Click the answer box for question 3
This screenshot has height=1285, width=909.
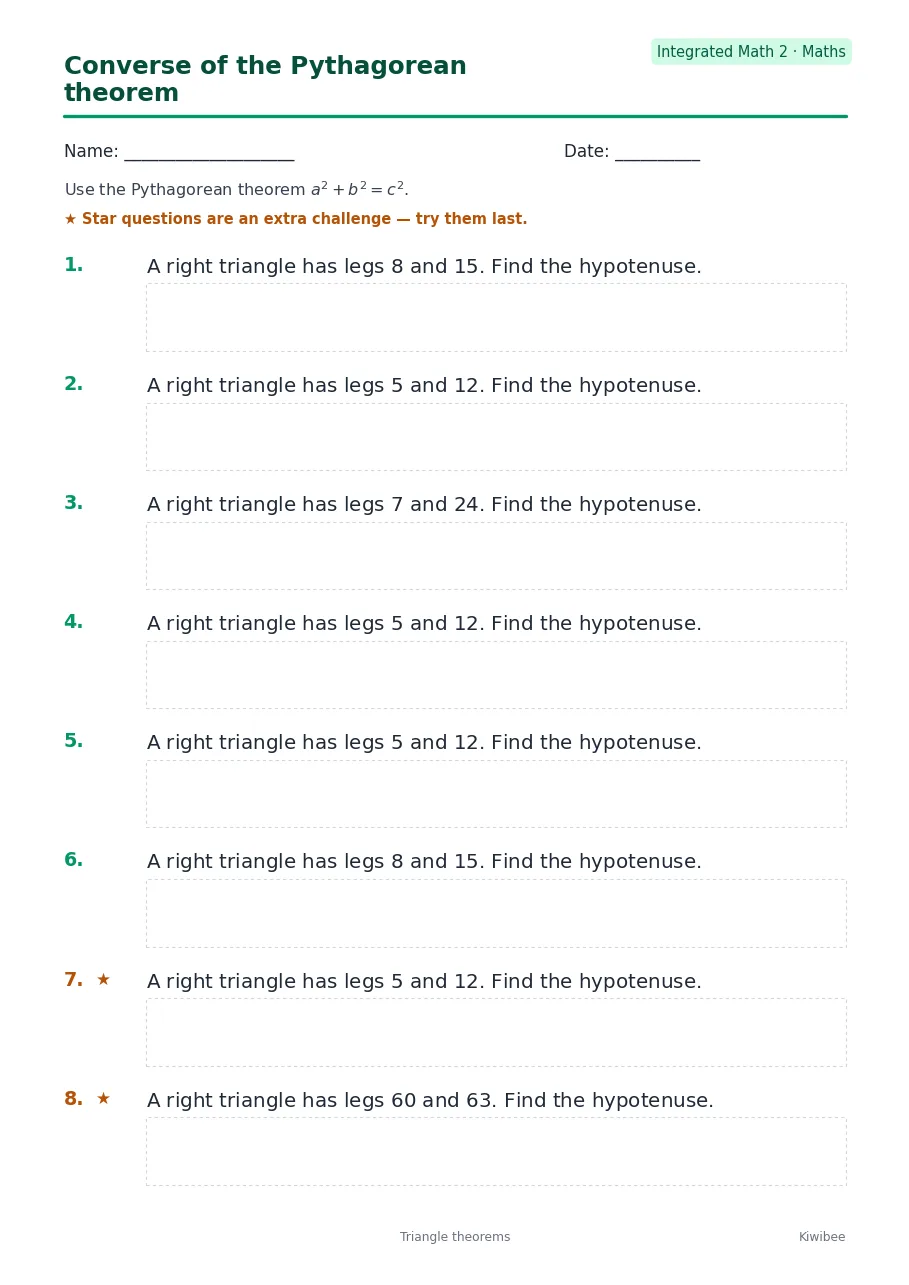pos(496,556)
